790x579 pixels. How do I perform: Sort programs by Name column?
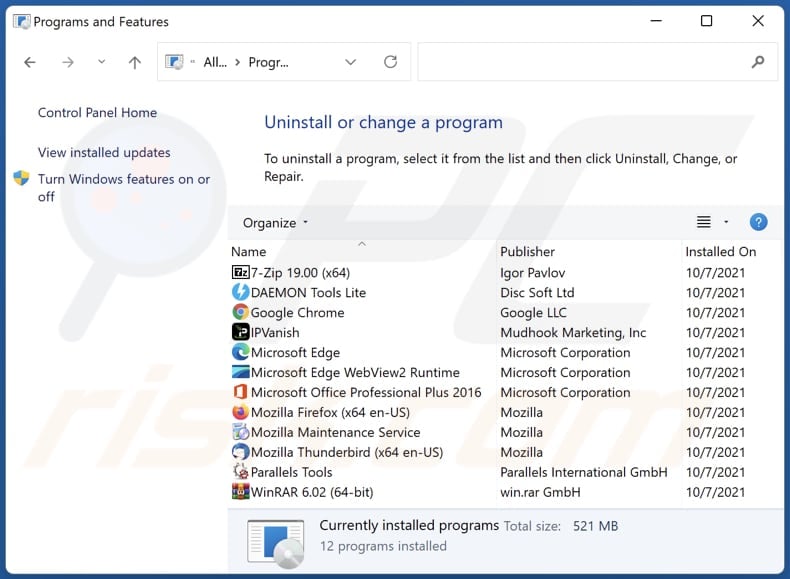tap(249, 252)
